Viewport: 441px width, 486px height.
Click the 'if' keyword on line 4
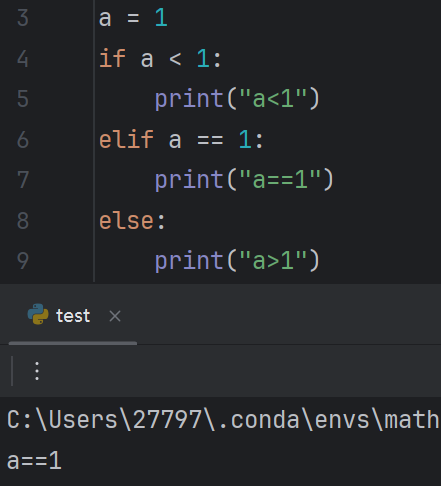pos(112,58)
